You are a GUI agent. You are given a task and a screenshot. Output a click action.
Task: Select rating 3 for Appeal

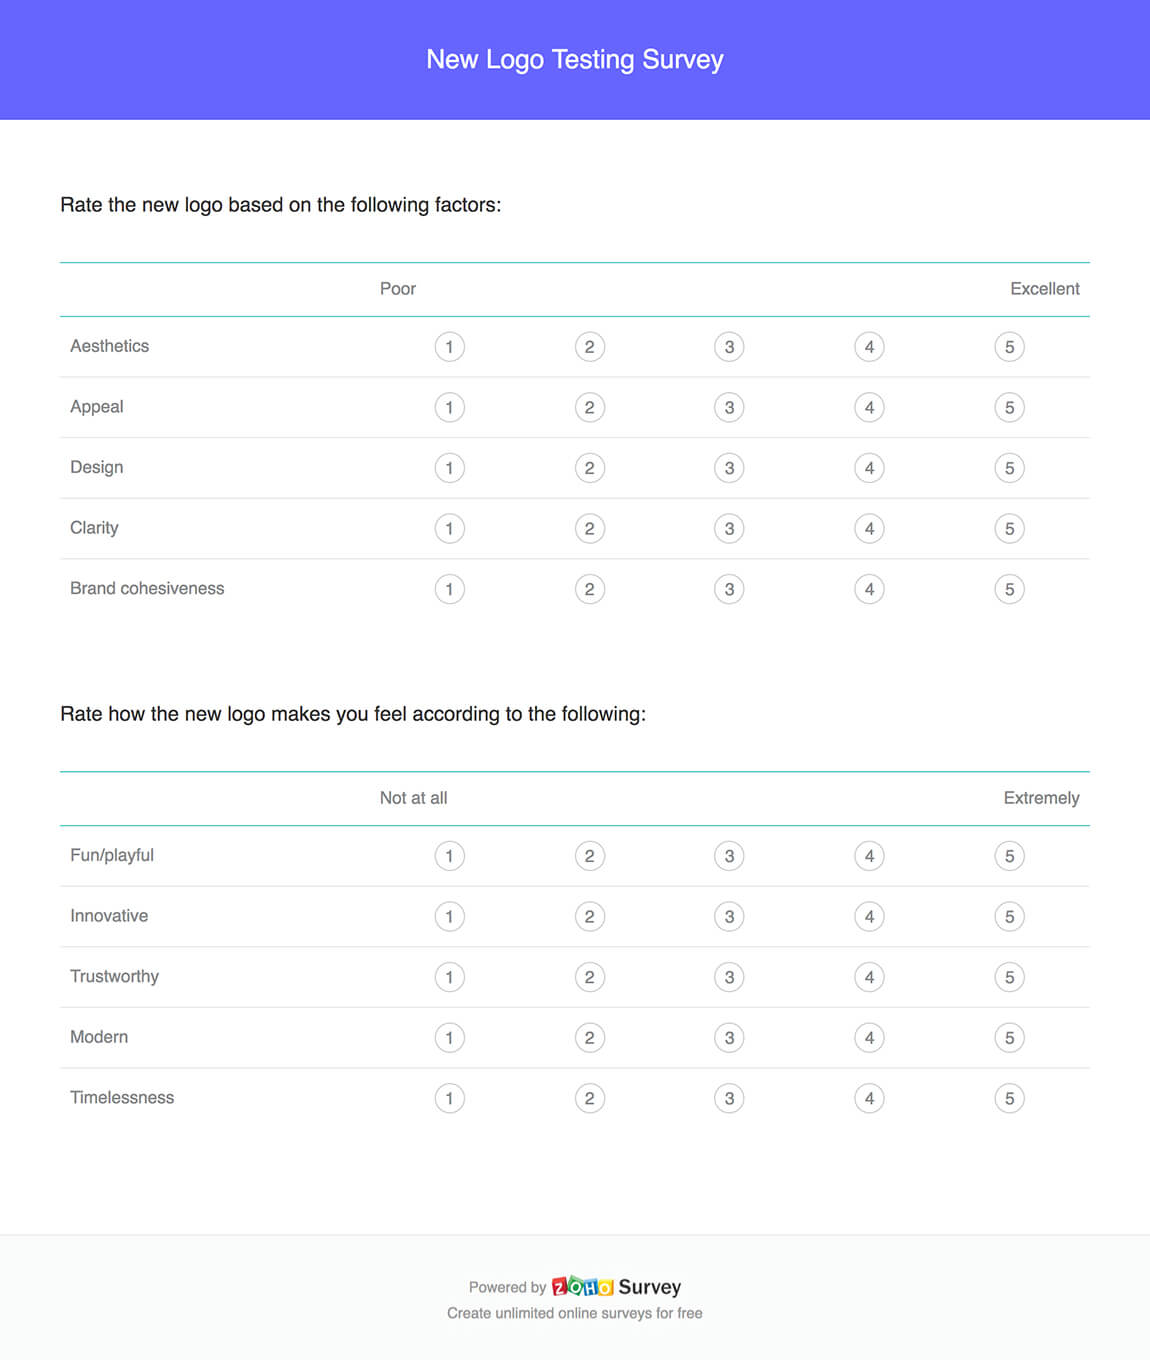[729, 408]
